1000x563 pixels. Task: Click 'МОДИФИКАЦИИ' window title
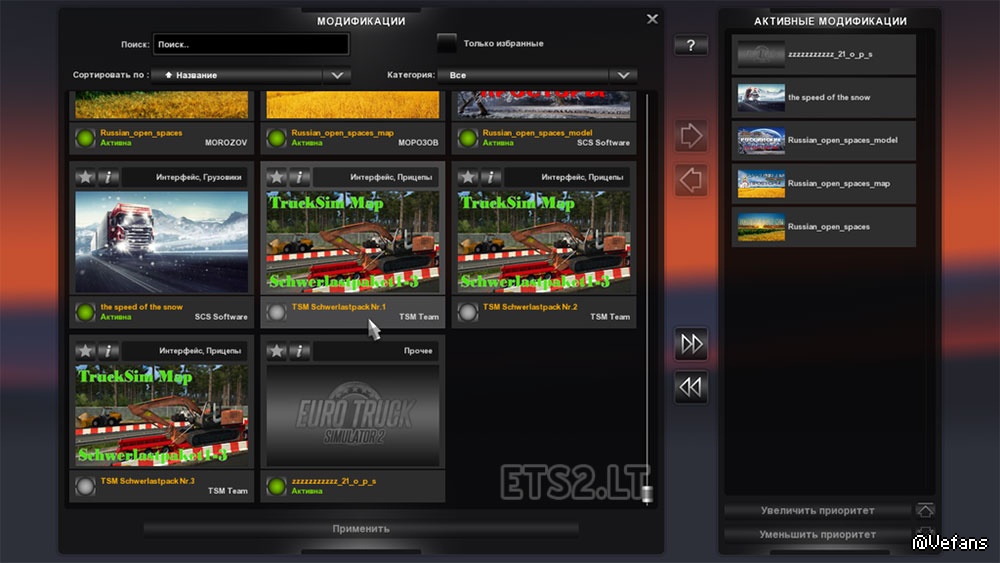coord(361,21)
